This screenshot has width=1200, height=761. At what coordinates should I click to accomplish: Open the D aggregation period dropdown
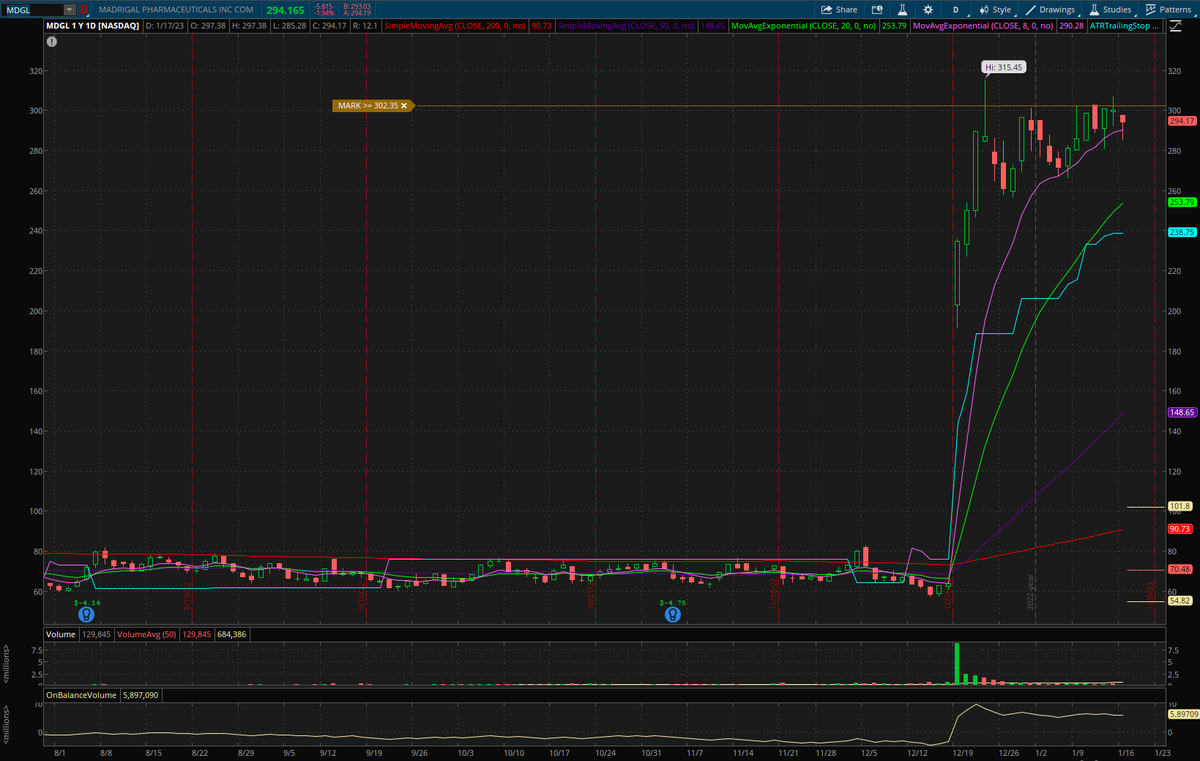[x=955, y=9]
